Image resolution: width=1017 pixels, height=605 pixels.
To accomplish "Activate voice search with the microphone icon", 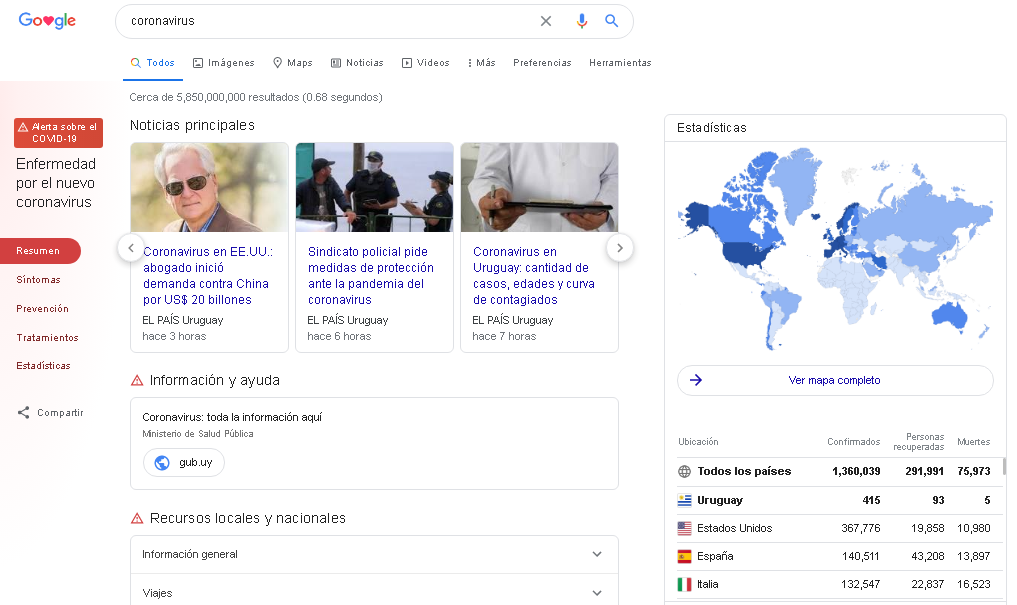I will point(582,20).
